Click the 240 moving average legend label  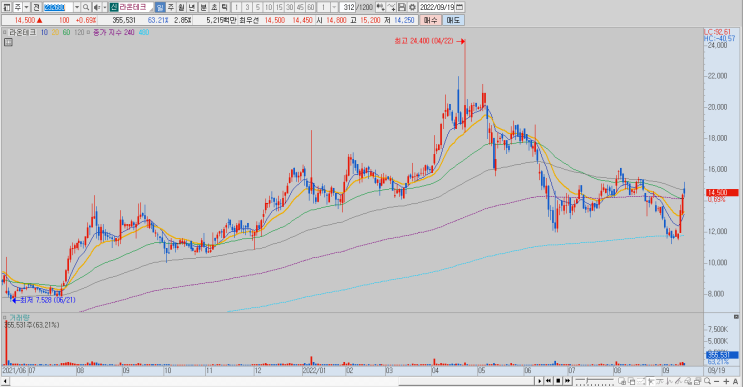(129, 32)
